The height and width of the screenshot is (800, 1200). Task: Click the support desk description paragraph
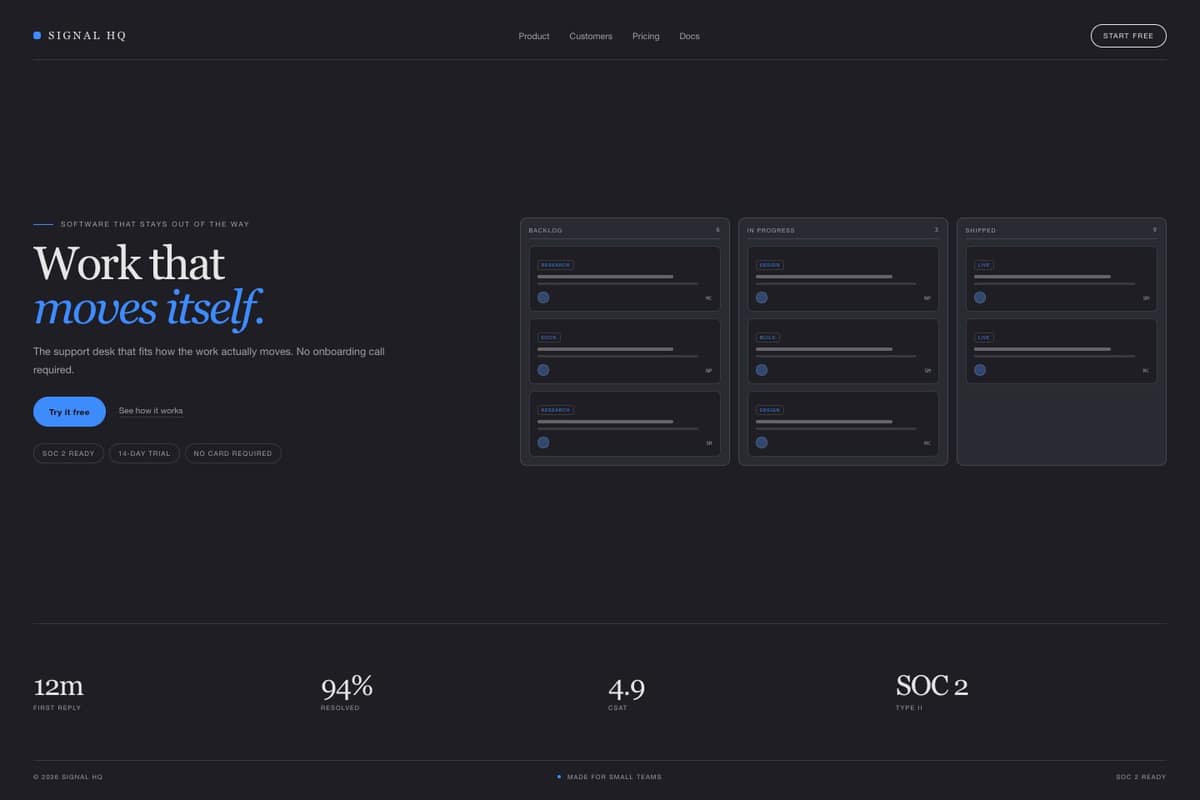point(209,361)
